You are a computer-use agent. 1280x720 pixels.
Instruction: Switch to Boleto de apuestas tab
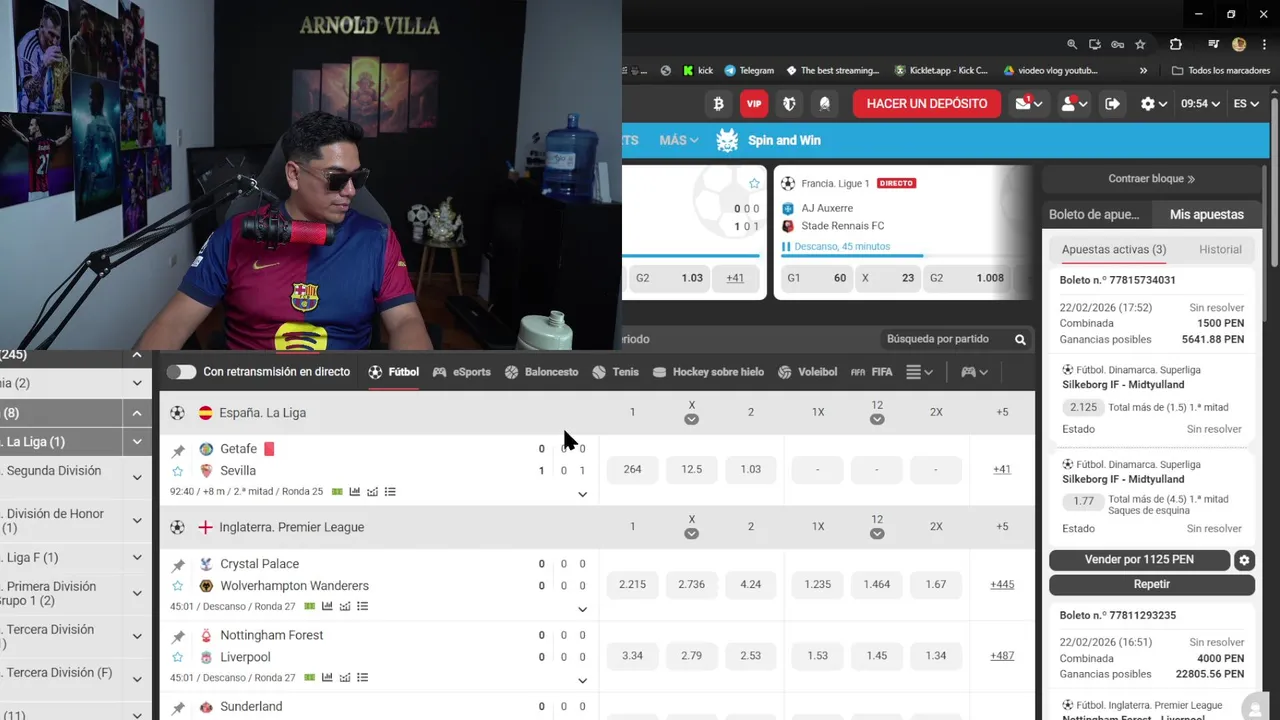(1093, 215)
